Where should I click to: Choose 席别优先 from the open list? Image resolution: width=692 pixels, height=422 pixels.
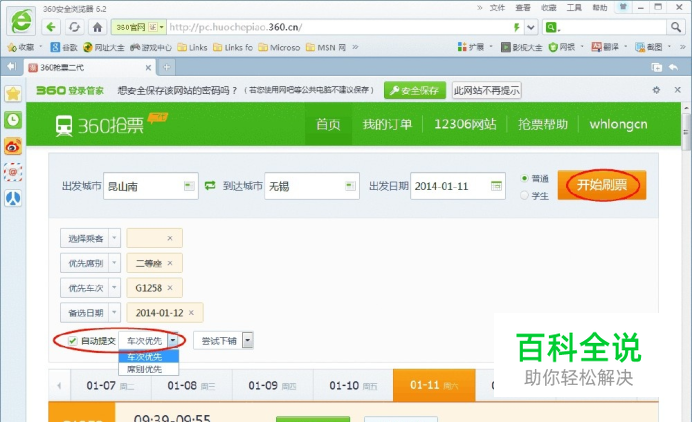pos(149,369)
